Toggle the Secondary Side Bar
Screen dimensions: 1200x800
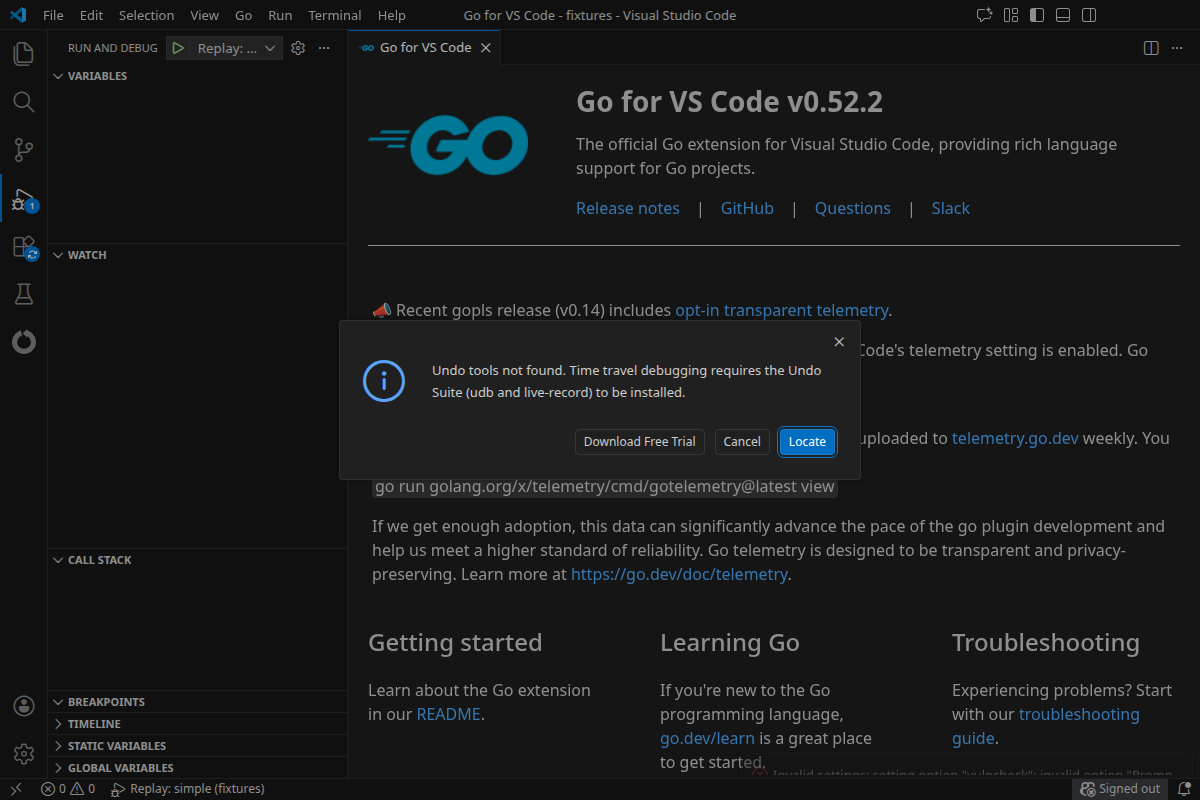1089,15
